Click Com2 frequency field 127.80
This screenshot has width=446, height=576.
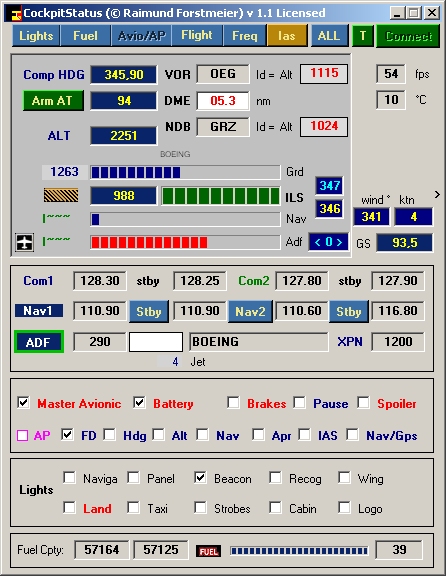tap(302, 281)
